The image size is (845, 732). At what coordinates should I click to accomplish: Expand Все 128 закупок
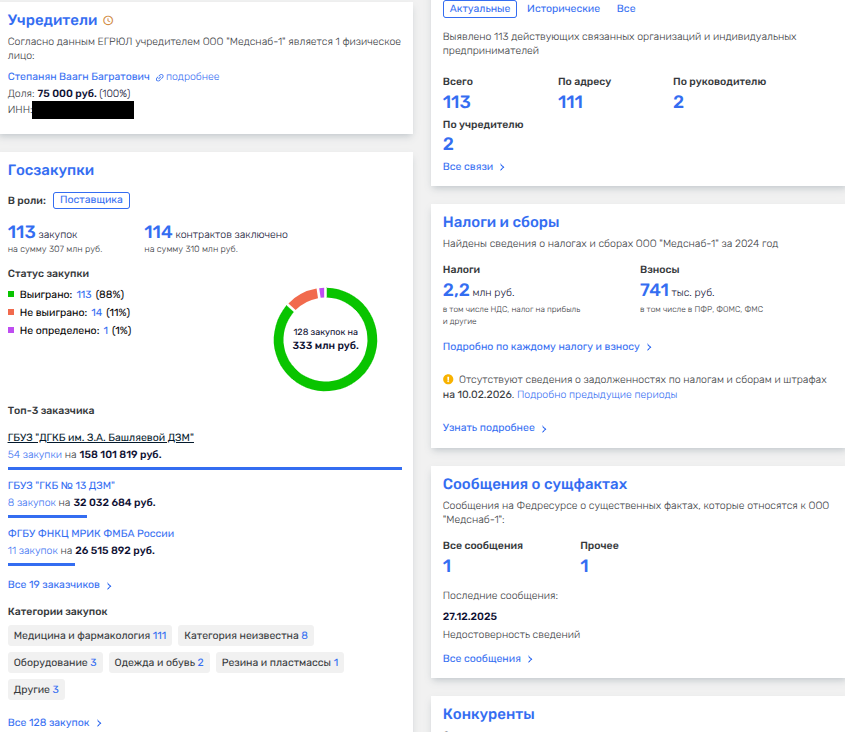pos(55,722)
